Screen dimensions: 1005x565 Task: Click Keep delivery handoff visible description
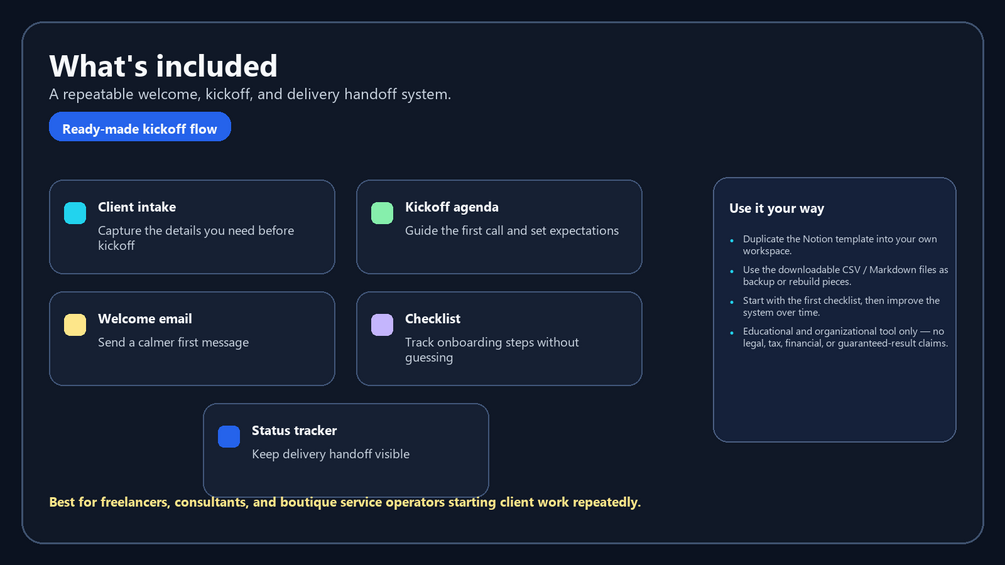331,454
